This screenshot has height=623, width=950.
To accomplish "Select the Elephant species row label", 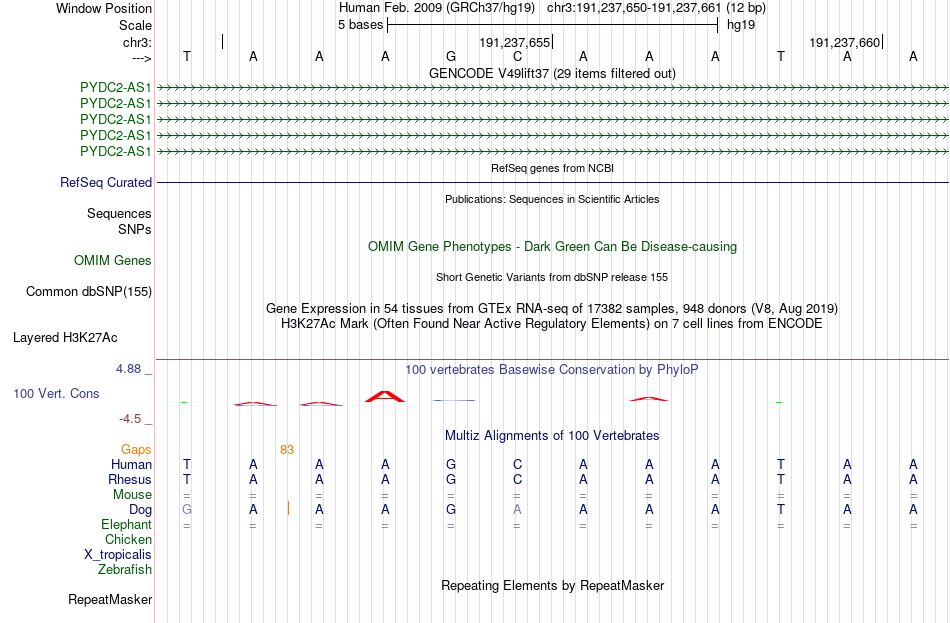I will [x=127, y=525].
